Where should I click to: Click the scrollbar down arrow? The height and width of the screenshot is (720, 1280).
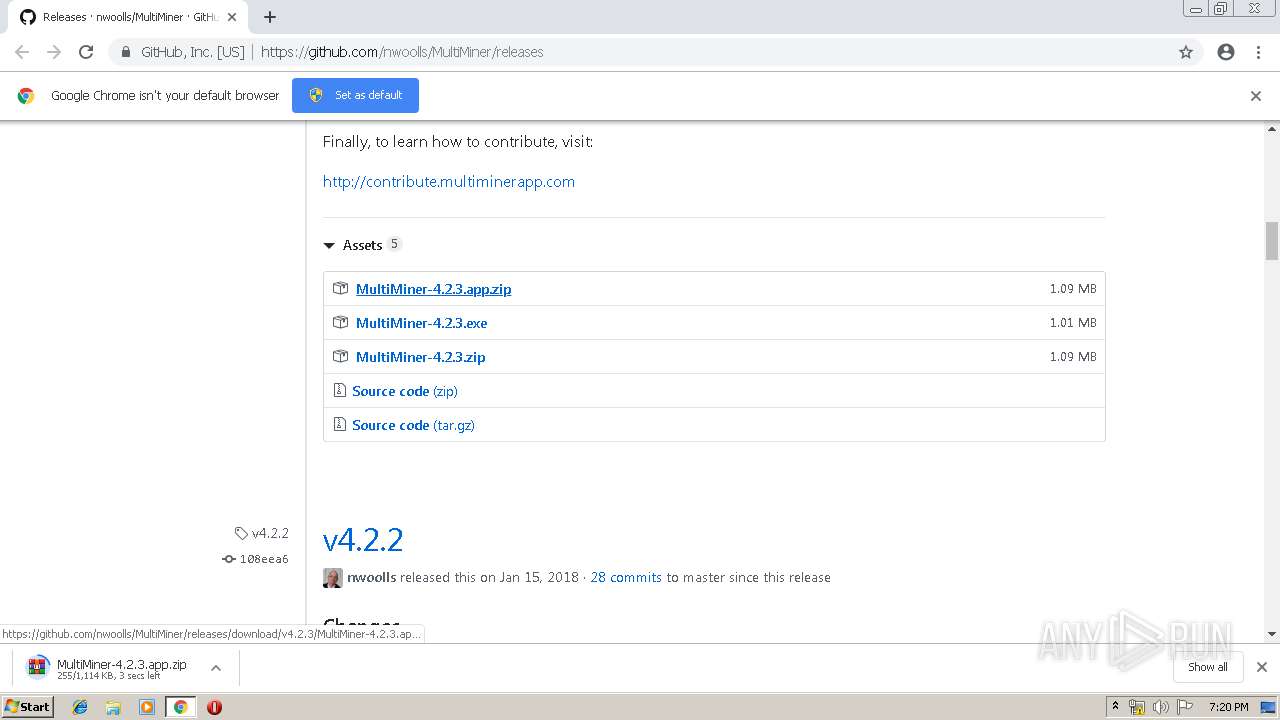tap(1272, 634)
